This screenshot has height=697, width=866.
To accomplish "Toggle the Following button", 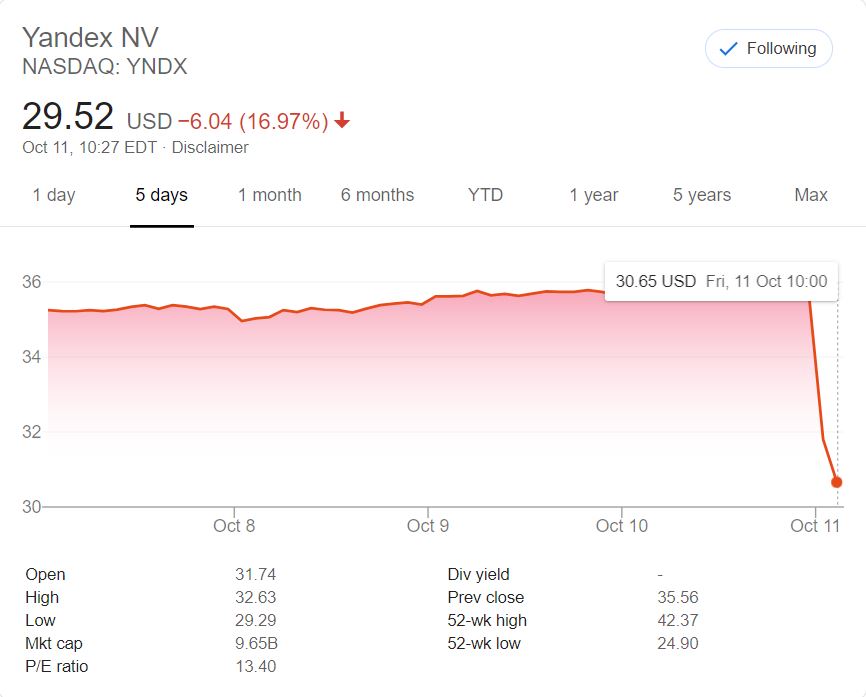I will tap(768, 48).
